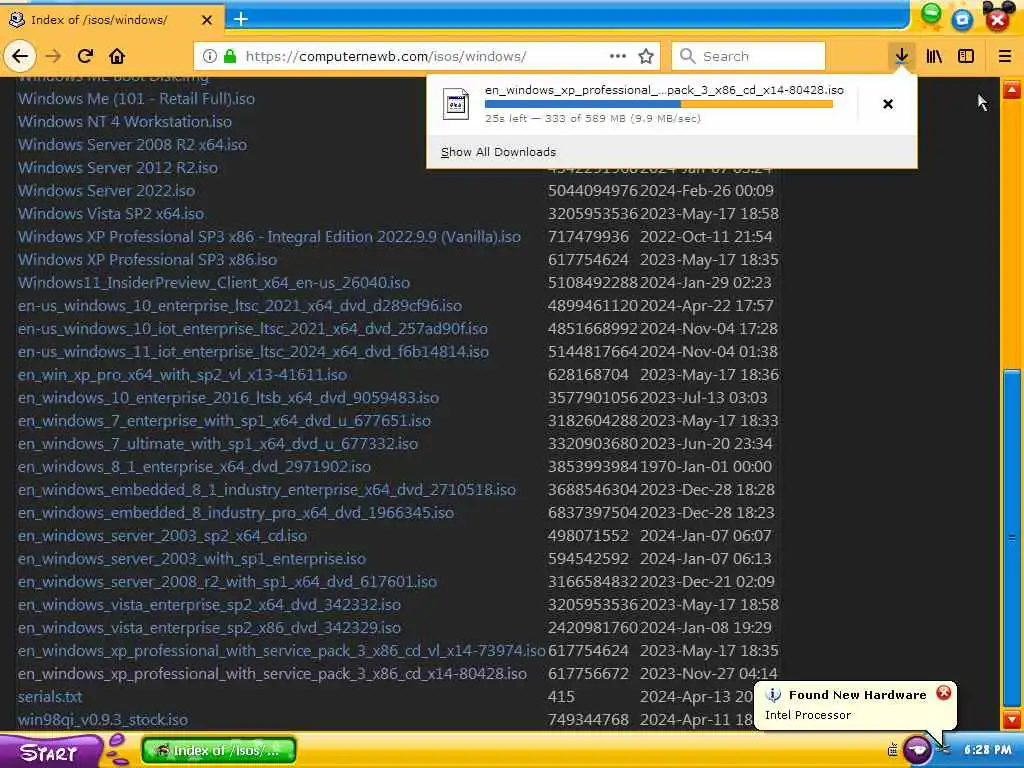
Task: Click the green padlock security icon
Action: (x=229, y=56)
